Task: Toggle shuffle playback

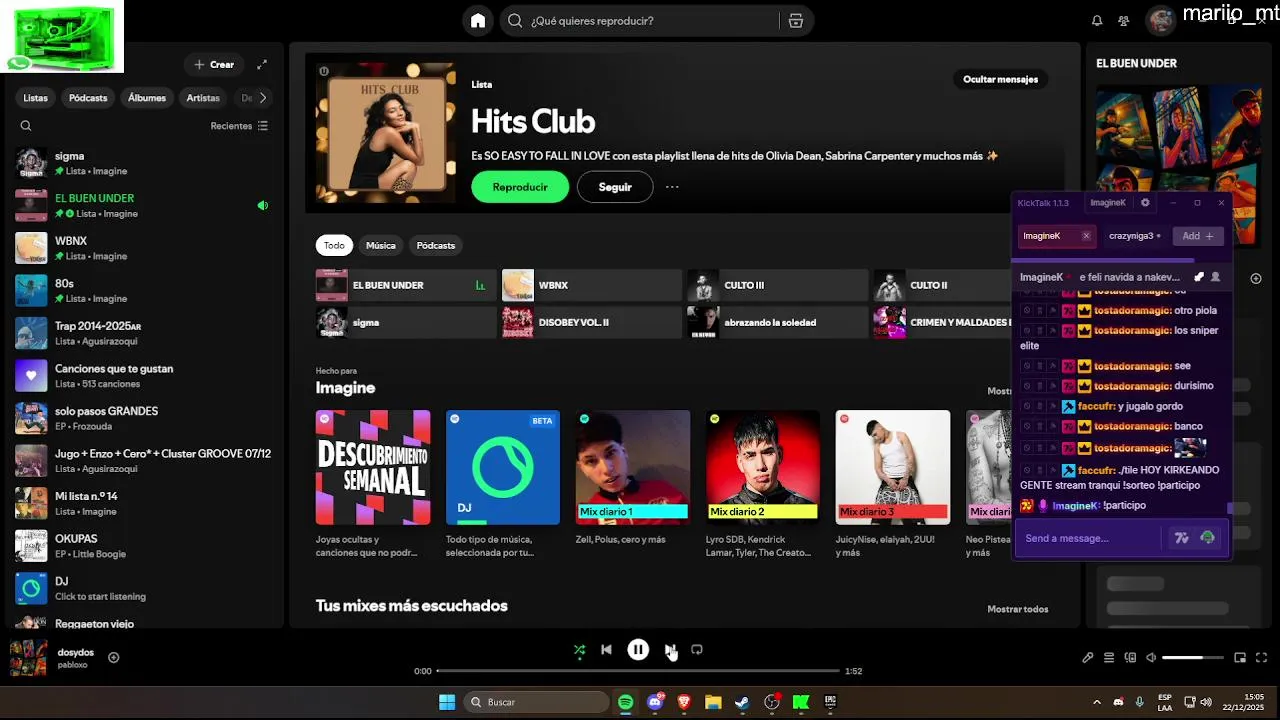Action: [x=579, y=649]
